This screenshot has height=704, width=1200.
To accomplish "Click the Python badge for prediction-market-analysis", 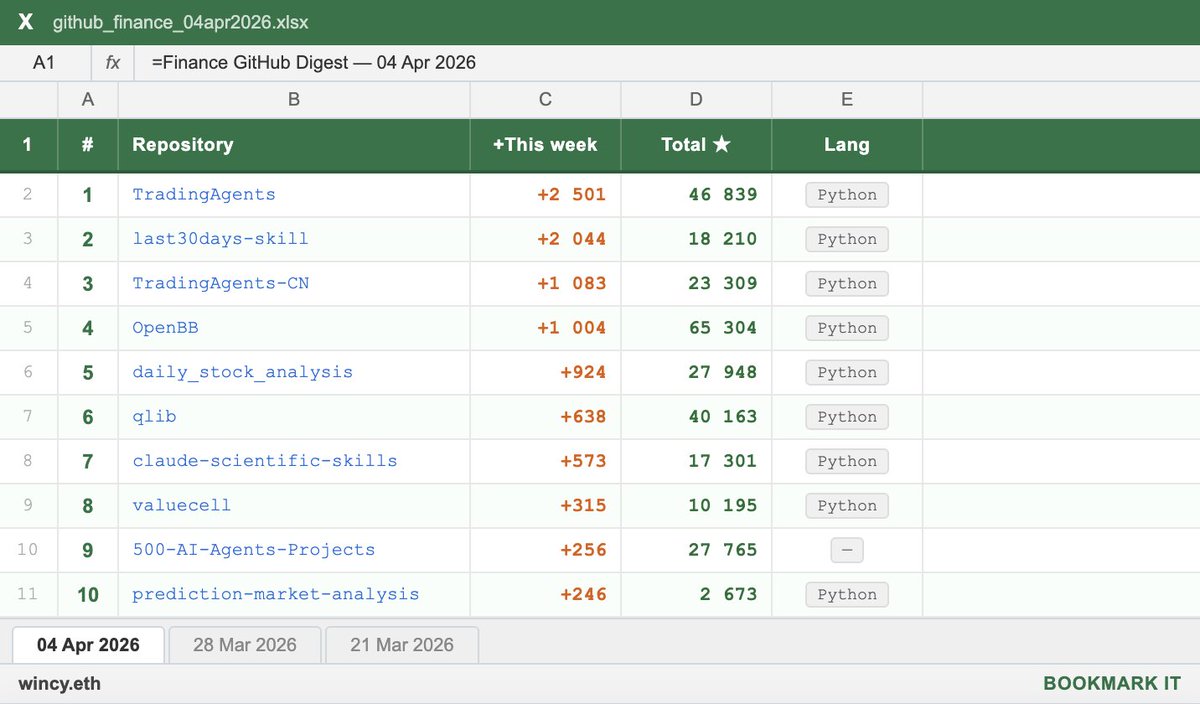I will 846,594.
